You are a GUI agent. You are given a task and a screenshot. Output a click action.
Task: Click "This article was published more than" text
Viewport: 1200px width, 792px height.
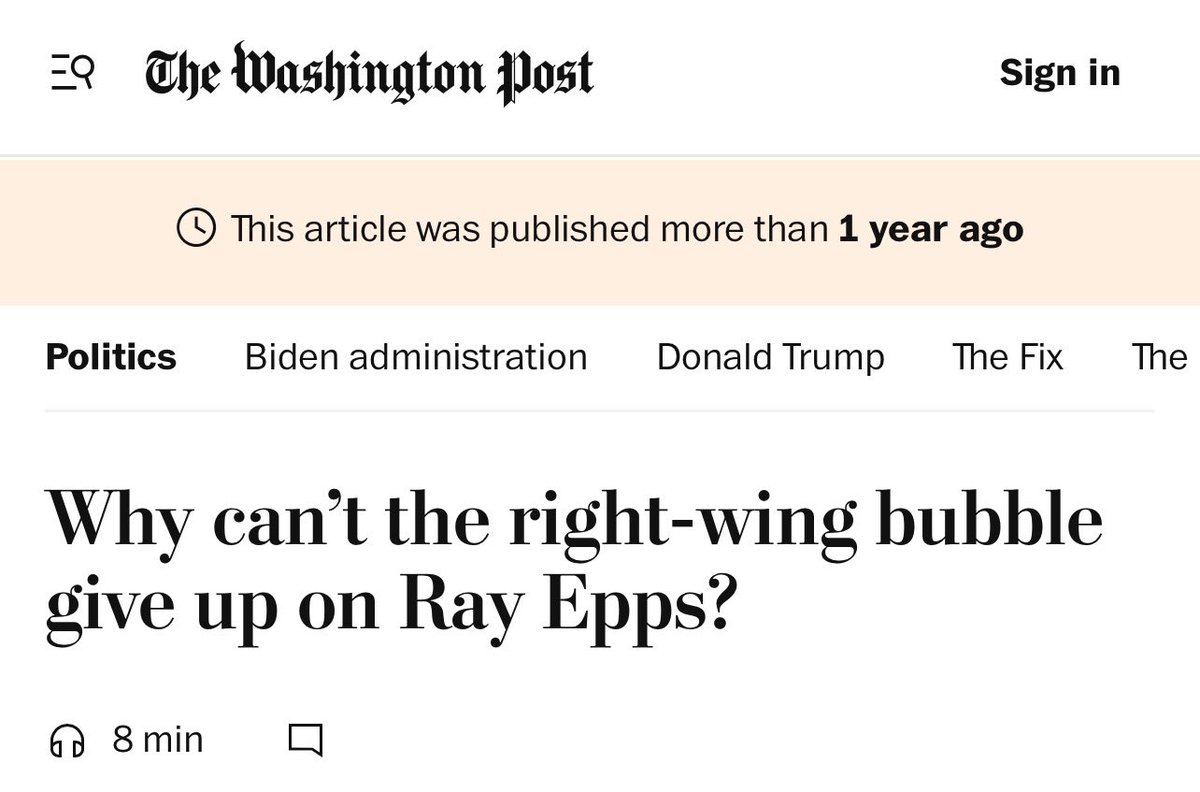[530, 230]
